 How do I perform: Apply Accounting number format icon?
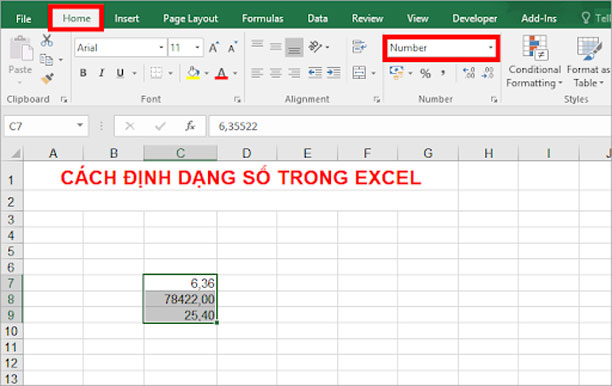pyautogui.click(x=396, y=73)
